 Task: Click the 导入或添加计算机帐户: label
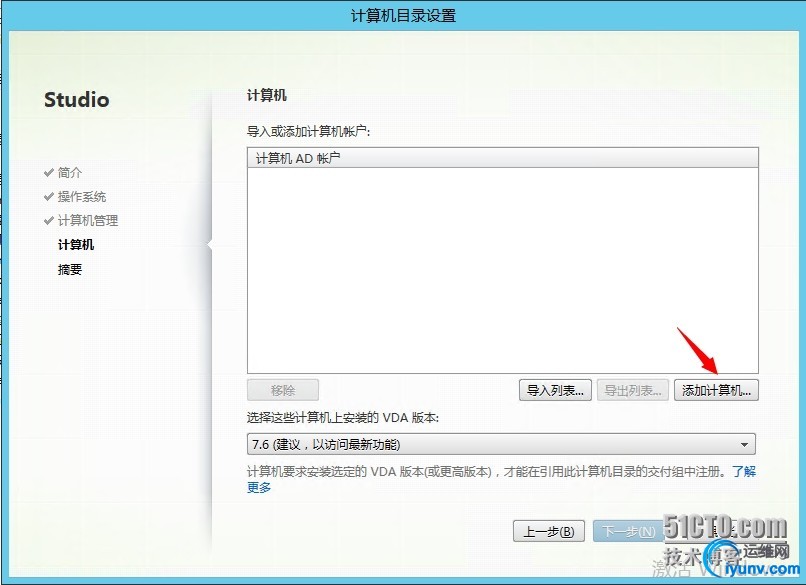click(308, 132)
